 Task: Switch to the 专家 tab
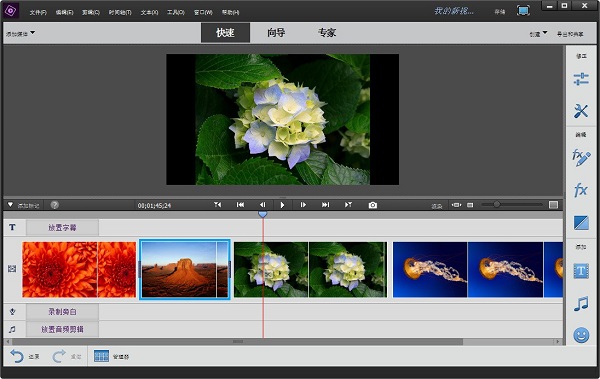click(327, 33)
